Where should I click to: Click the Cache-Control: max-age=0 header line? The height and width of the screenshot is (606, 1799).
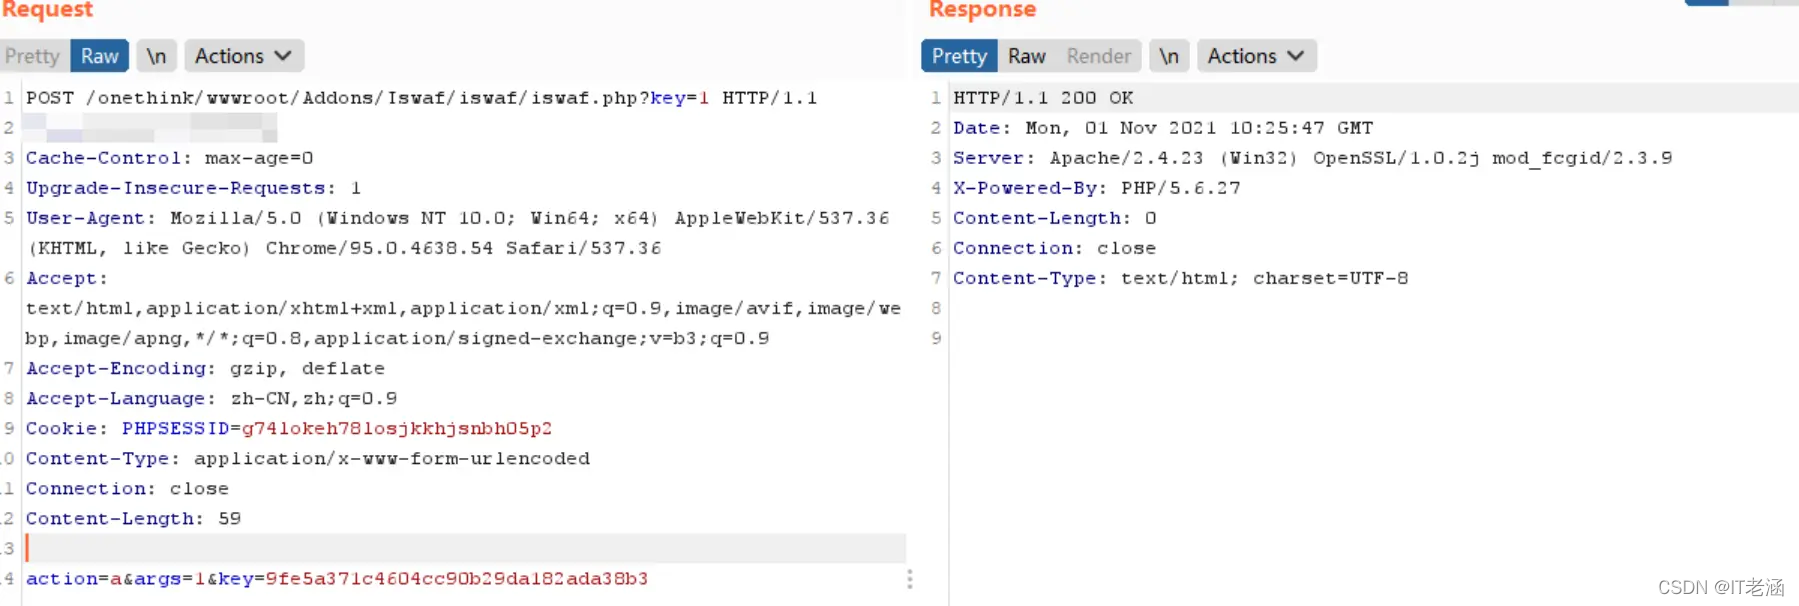click(x=169, y=158)
